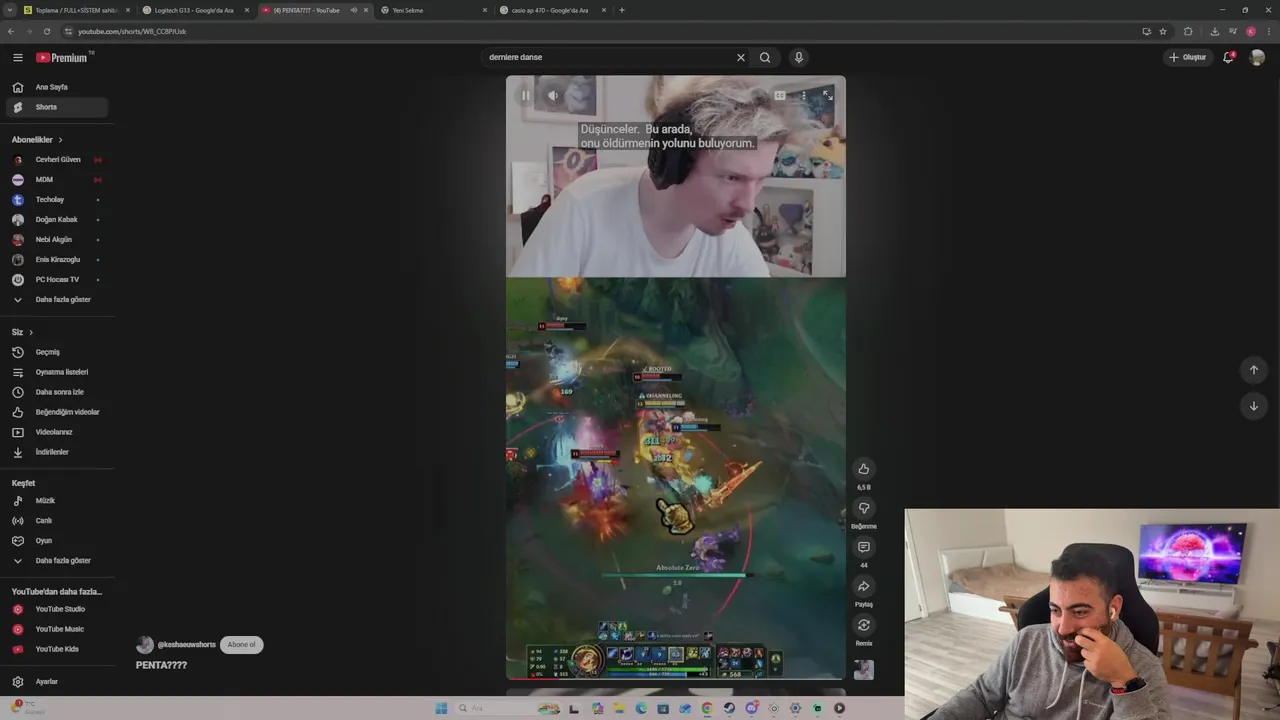Like this Short with thumbs up

pos(864,469)
